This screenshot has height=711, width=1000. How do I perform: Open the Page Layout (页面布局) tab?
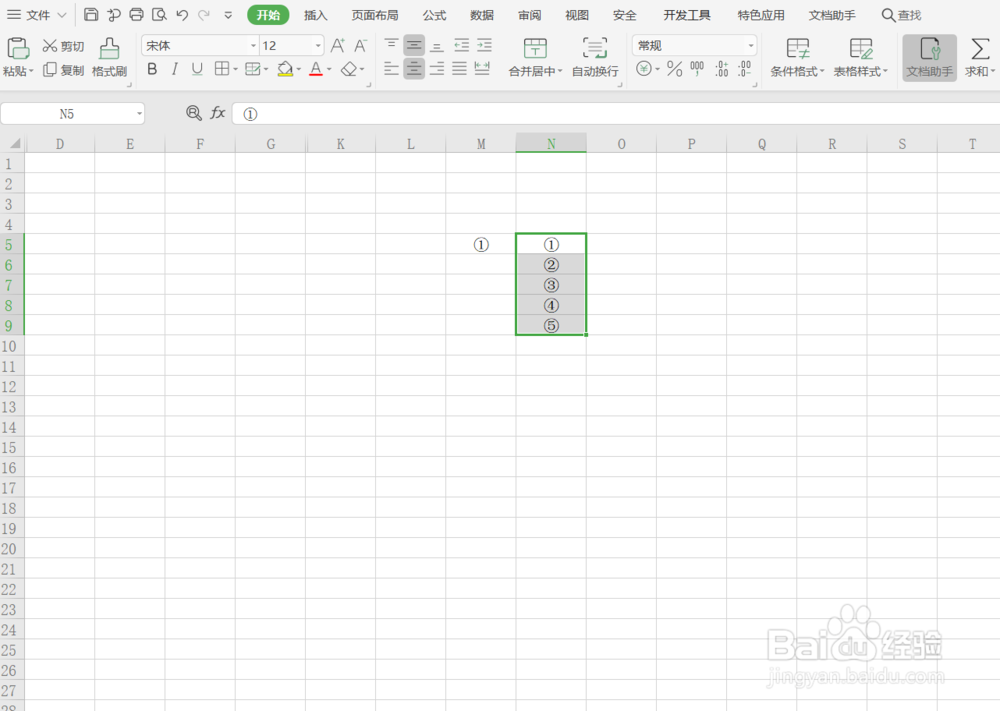(375, 15)
